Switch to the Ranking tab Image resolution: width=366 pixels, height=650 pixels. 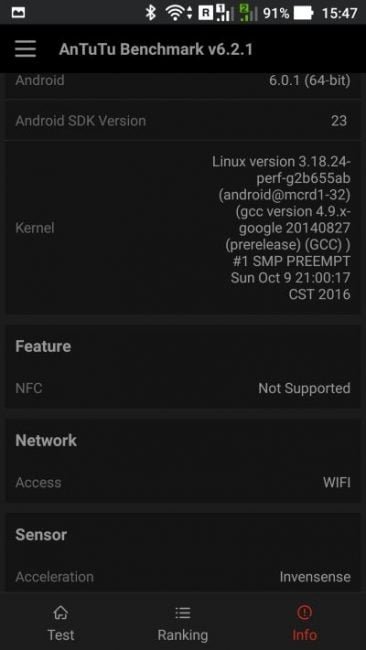[183, 623]
